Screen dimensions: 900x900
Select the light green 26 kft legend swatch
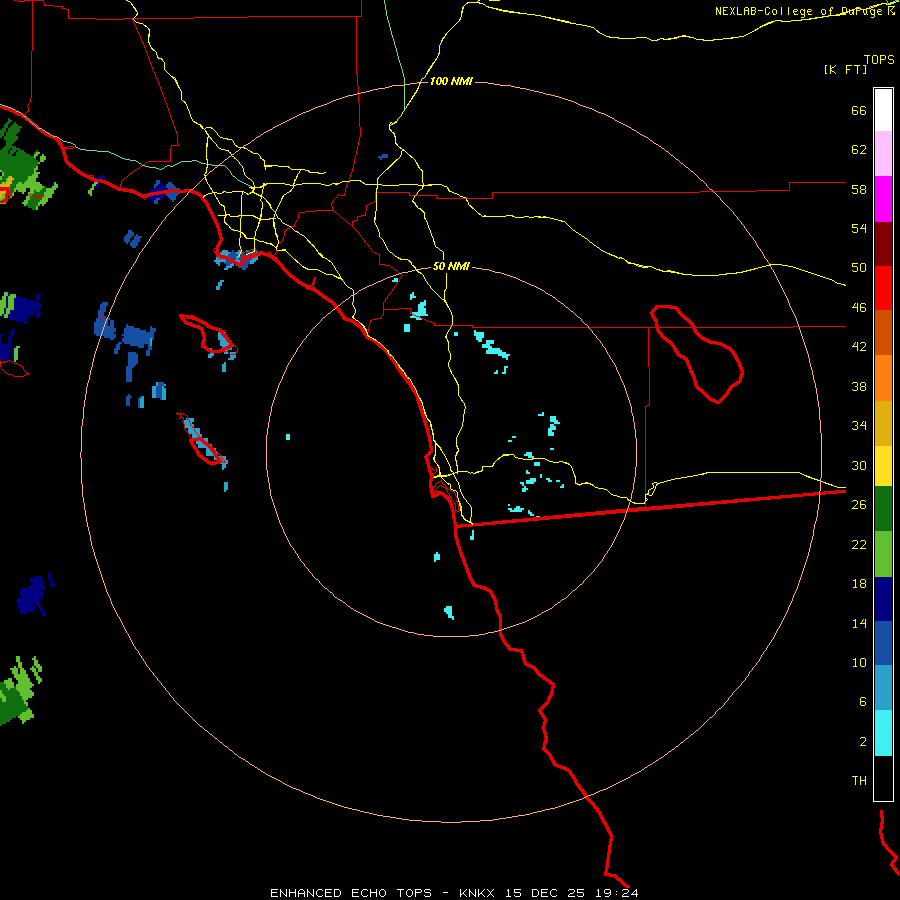tap(883, 554)
